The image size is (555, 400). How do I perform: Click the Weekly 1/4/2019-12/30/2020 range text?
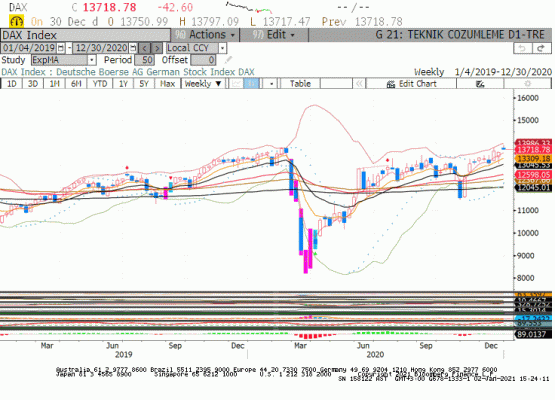click(483, 72)
